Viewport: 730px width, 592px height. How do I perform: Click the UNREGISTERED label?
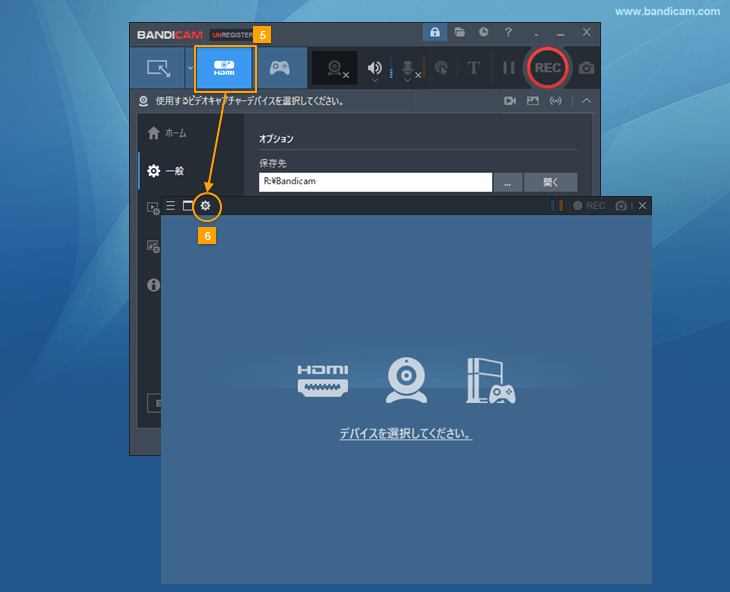[x=232, y=35]
